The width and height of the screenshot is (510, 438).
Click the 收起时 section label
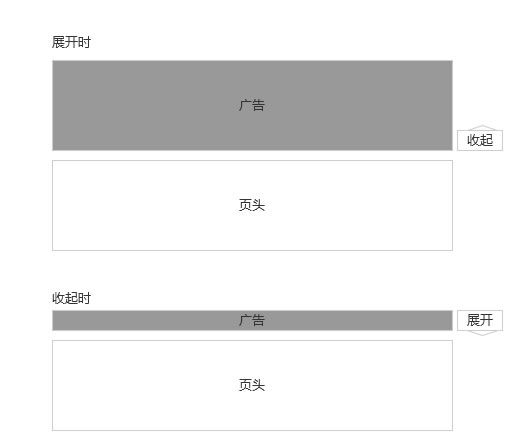pyautogui.click(x=71, y=298)
